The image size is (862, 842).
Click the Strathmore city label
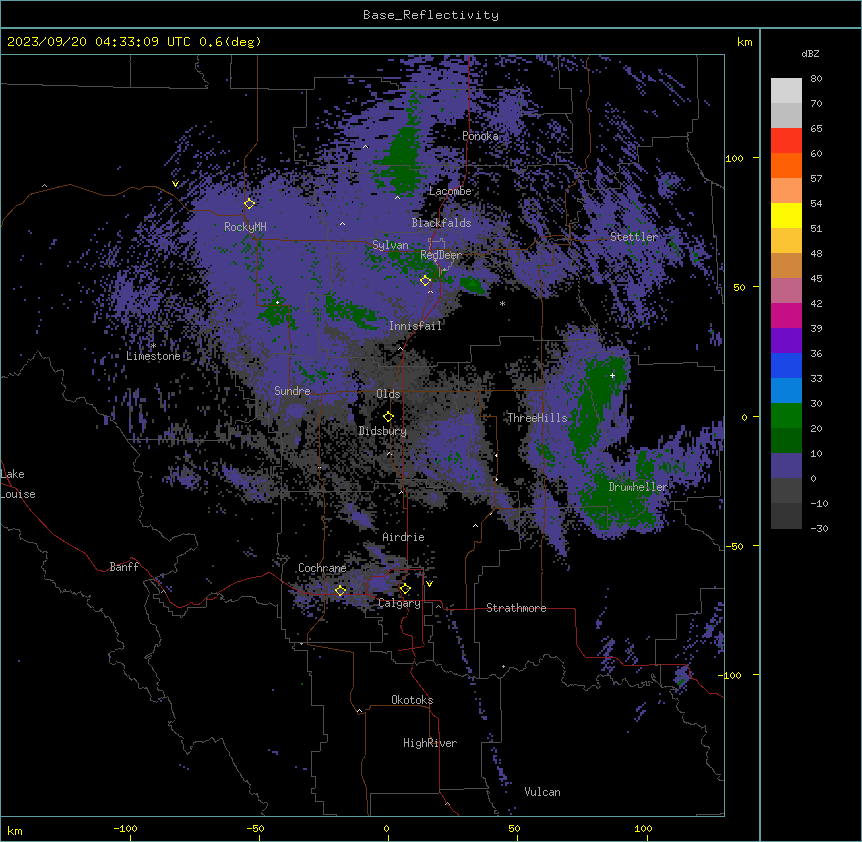click(516, 607)
